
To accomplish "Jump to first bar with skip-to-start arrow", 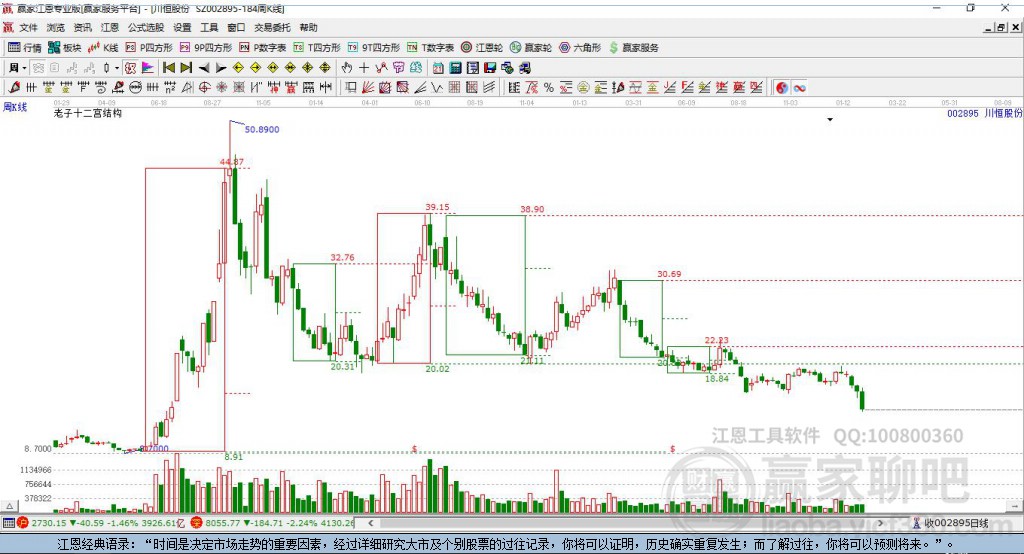I will pos(169,68).
